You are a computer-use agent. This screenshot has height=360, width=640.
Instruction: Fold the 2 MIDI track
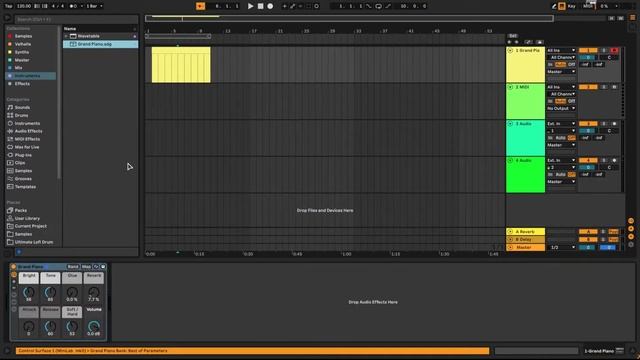coord(510,87)
